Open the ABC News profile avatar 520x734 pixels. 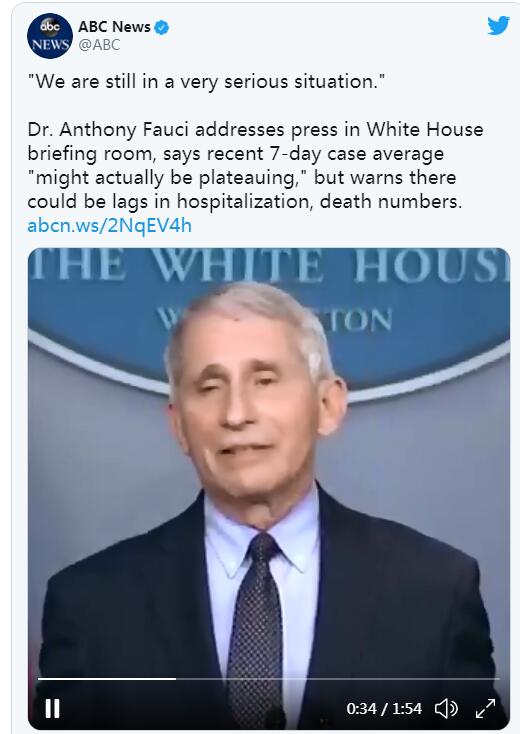point(50,36)
